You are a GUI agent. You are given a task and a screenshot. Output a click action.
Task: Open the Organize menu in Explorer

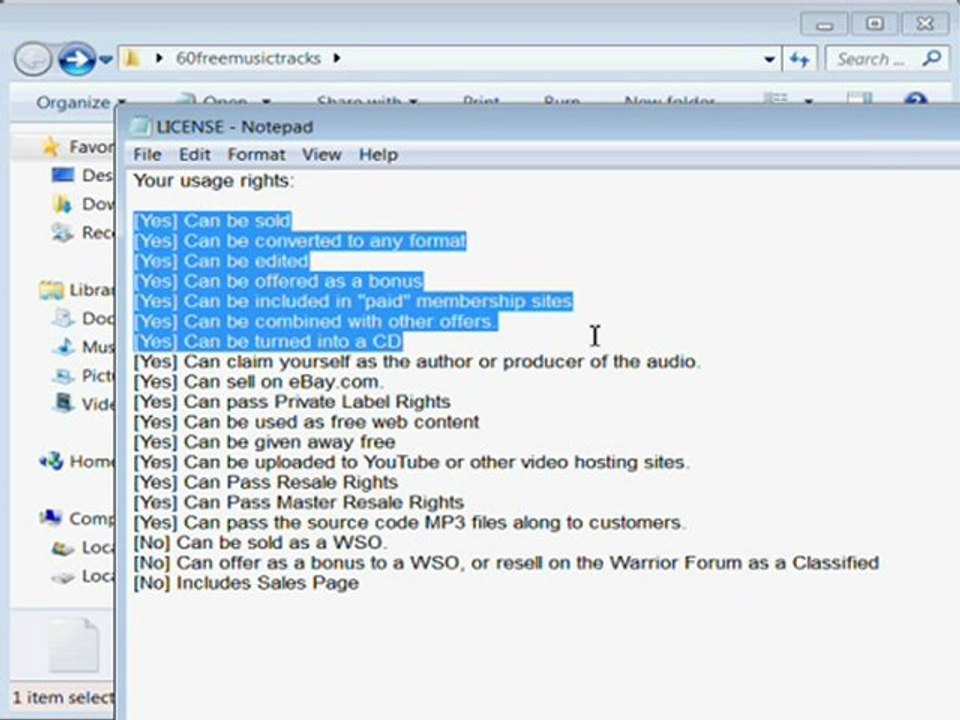pyautogui.click(x=81, y=102)
